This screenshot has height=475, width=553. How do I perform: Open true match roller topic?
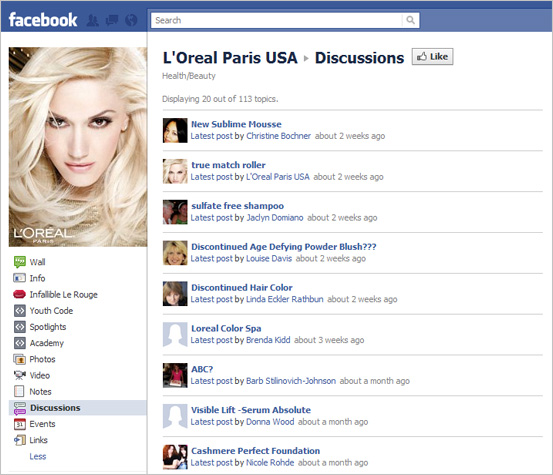(x=228, y=165)
